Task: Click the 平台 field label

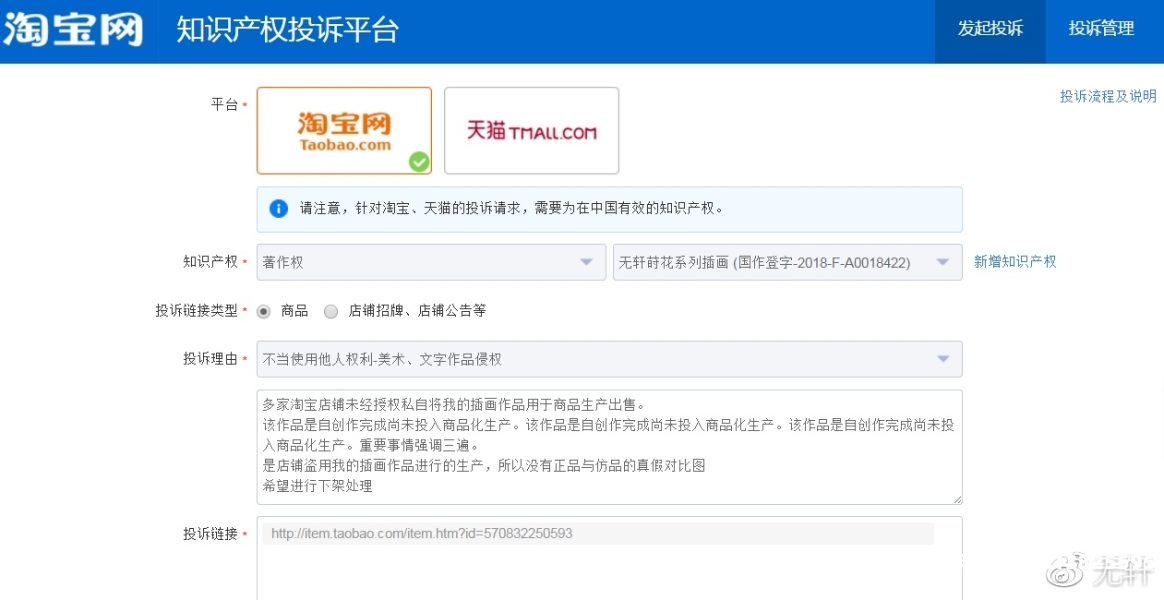Action: pos(224,105)
